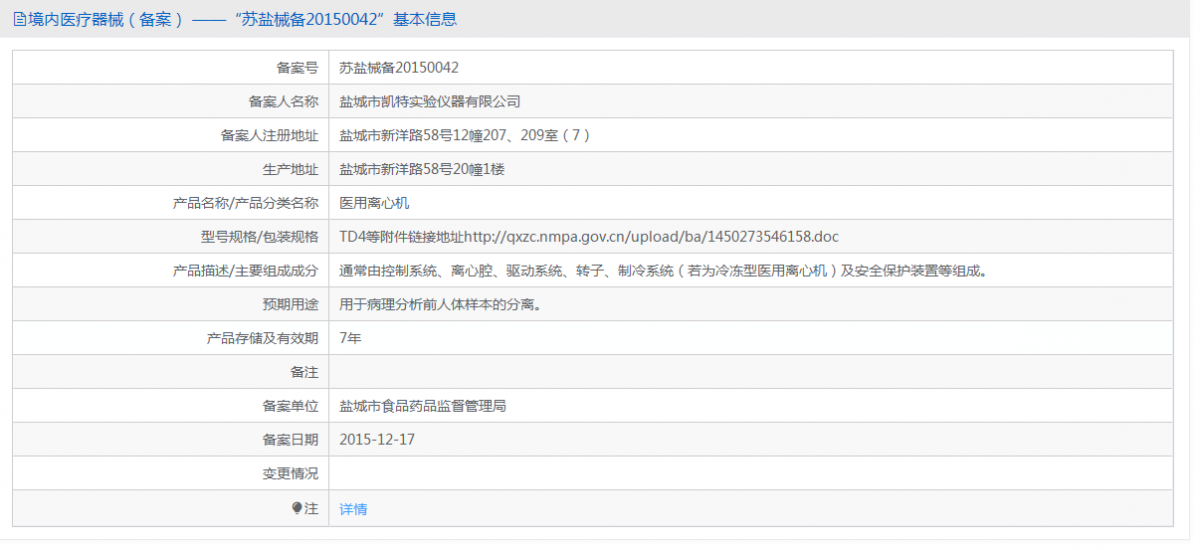Click the 备案号 row label
The width and height of the screenshot is (1200, 550).
(x=297, y=68)
